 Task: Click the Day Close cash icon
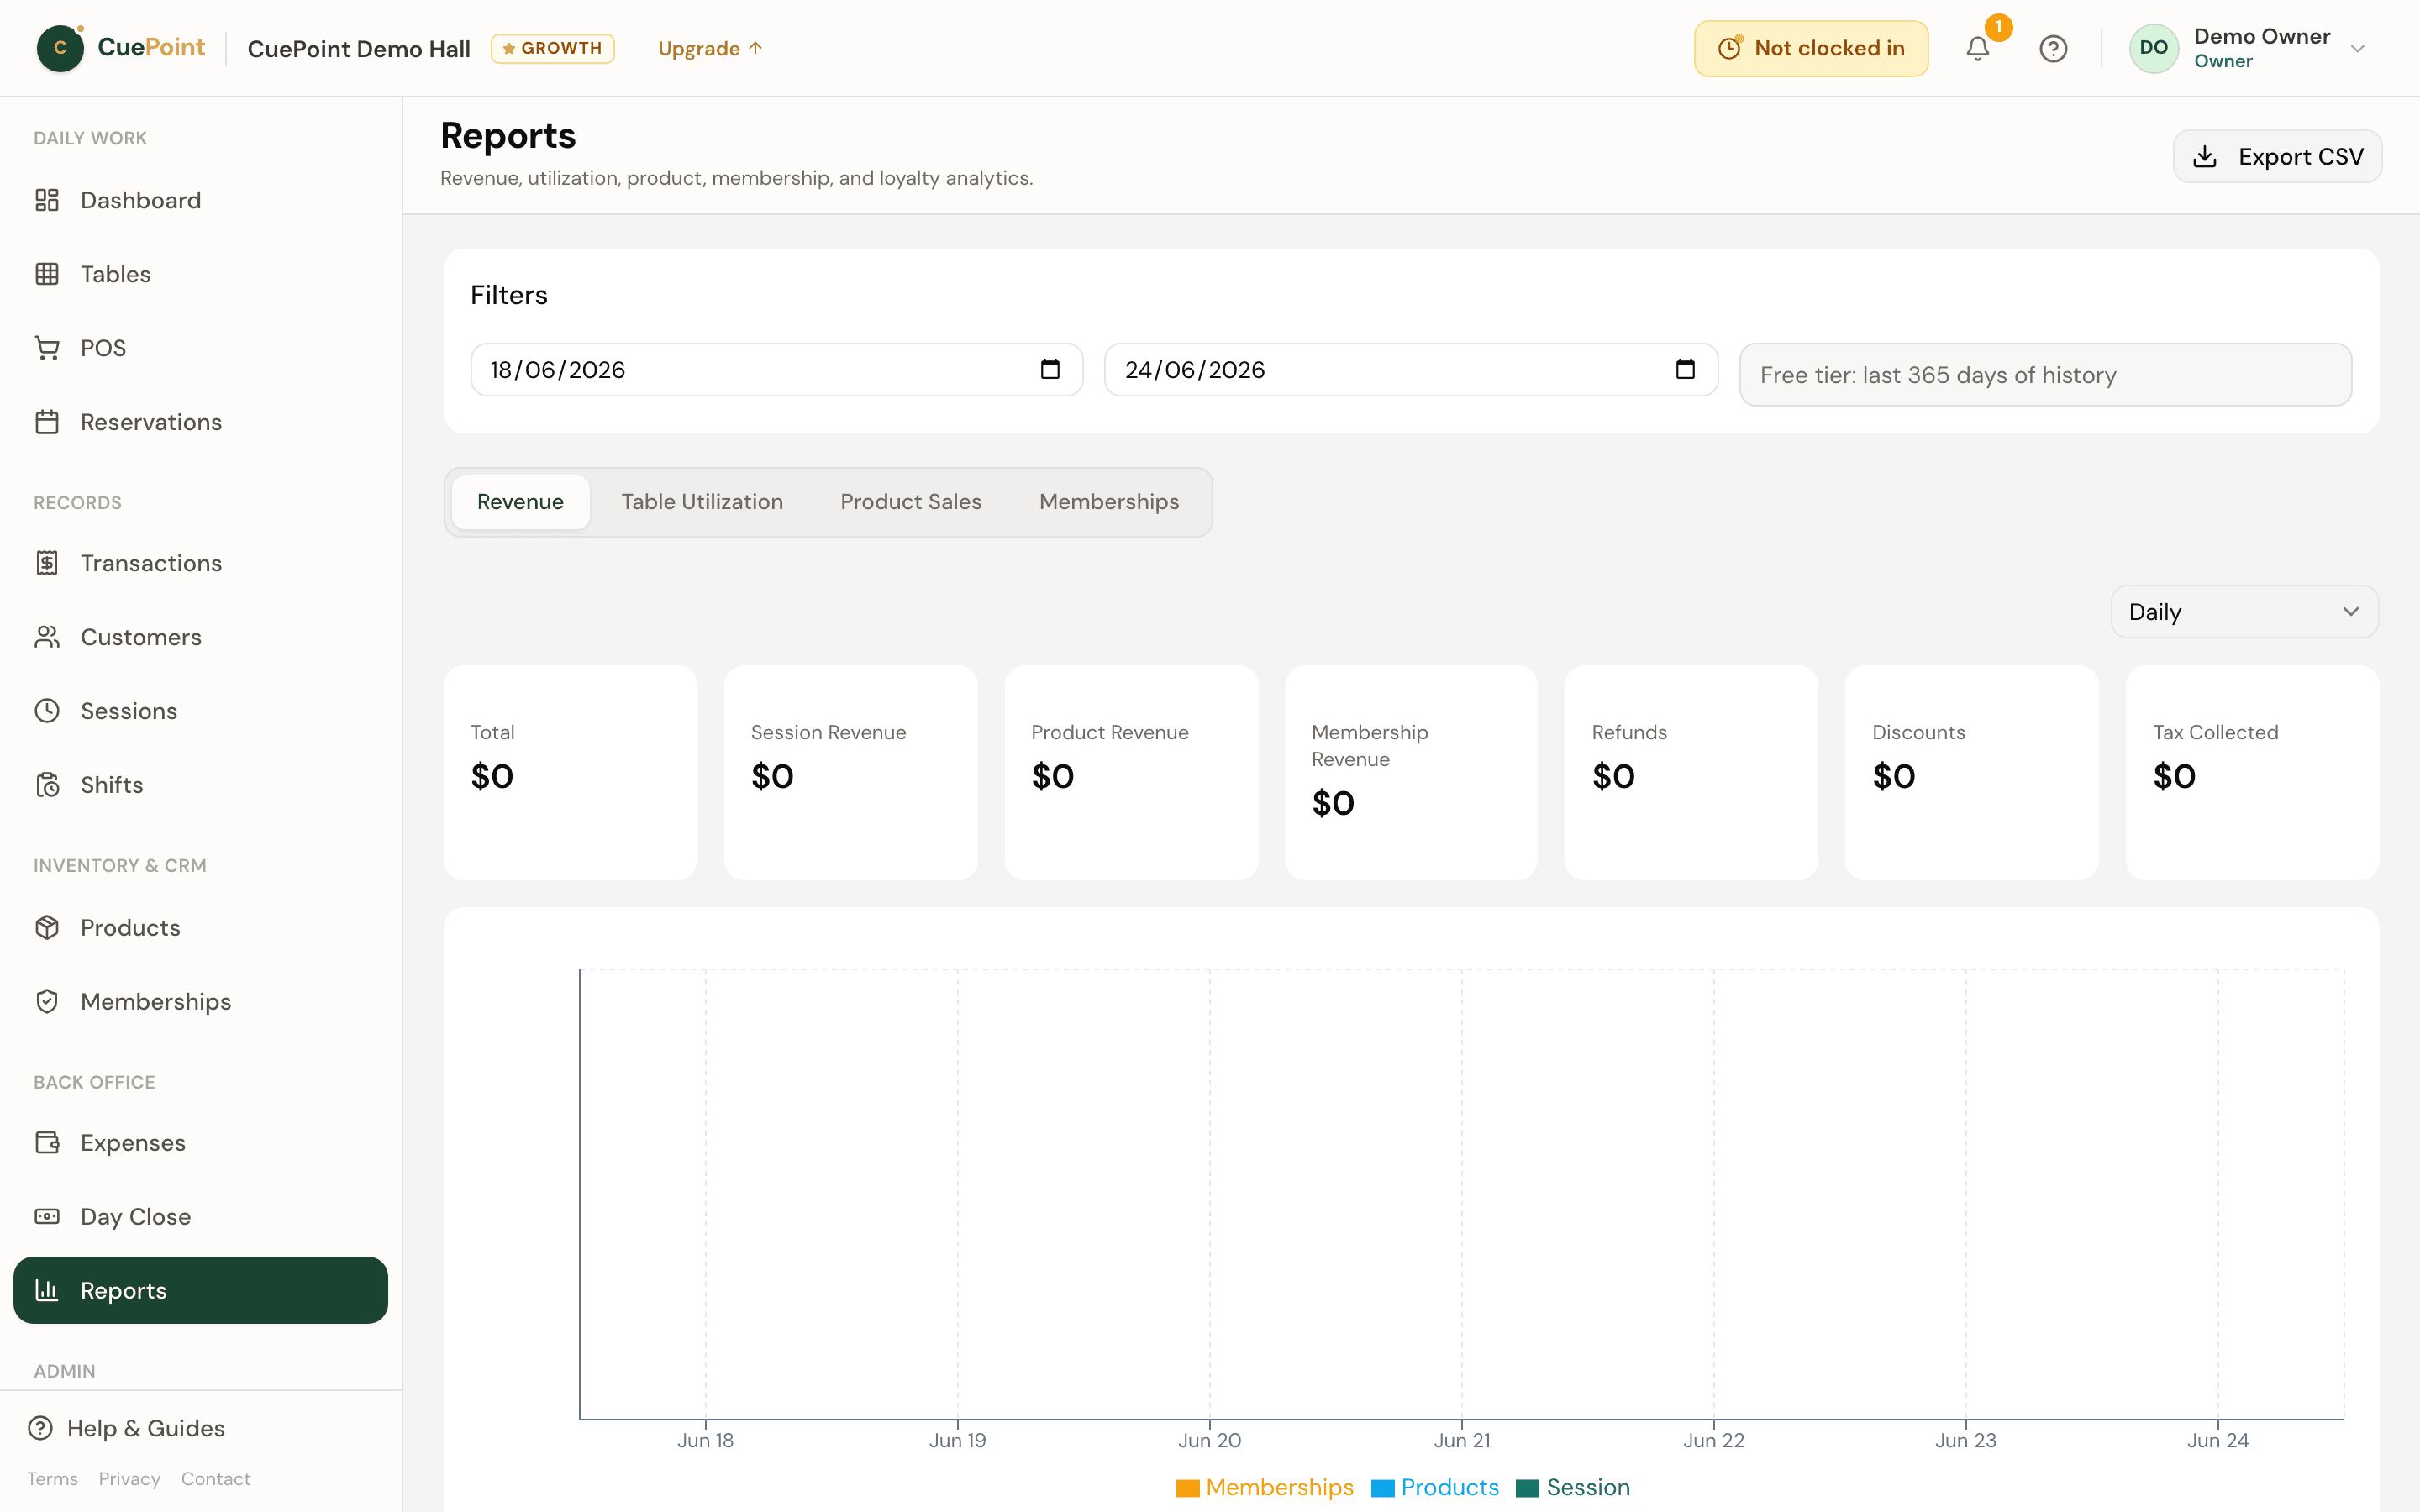47,1216
